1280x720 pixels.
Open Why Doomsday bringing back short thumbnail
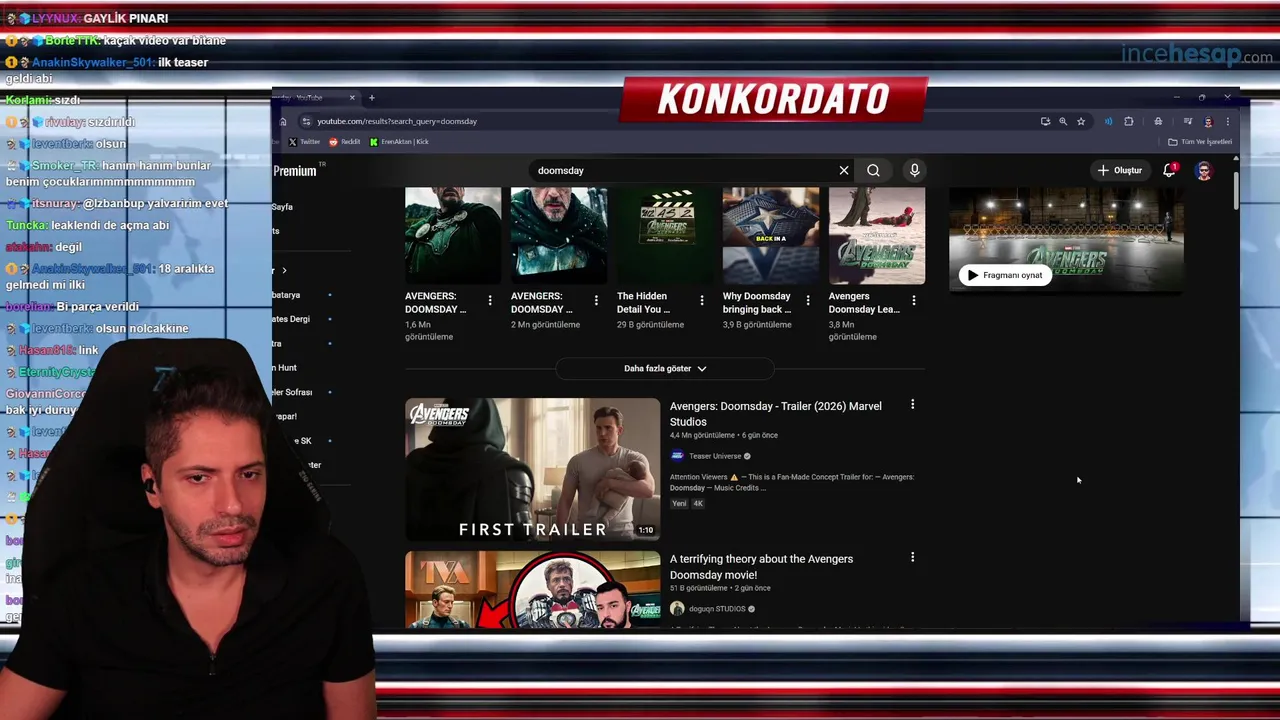tap(771, 235)
